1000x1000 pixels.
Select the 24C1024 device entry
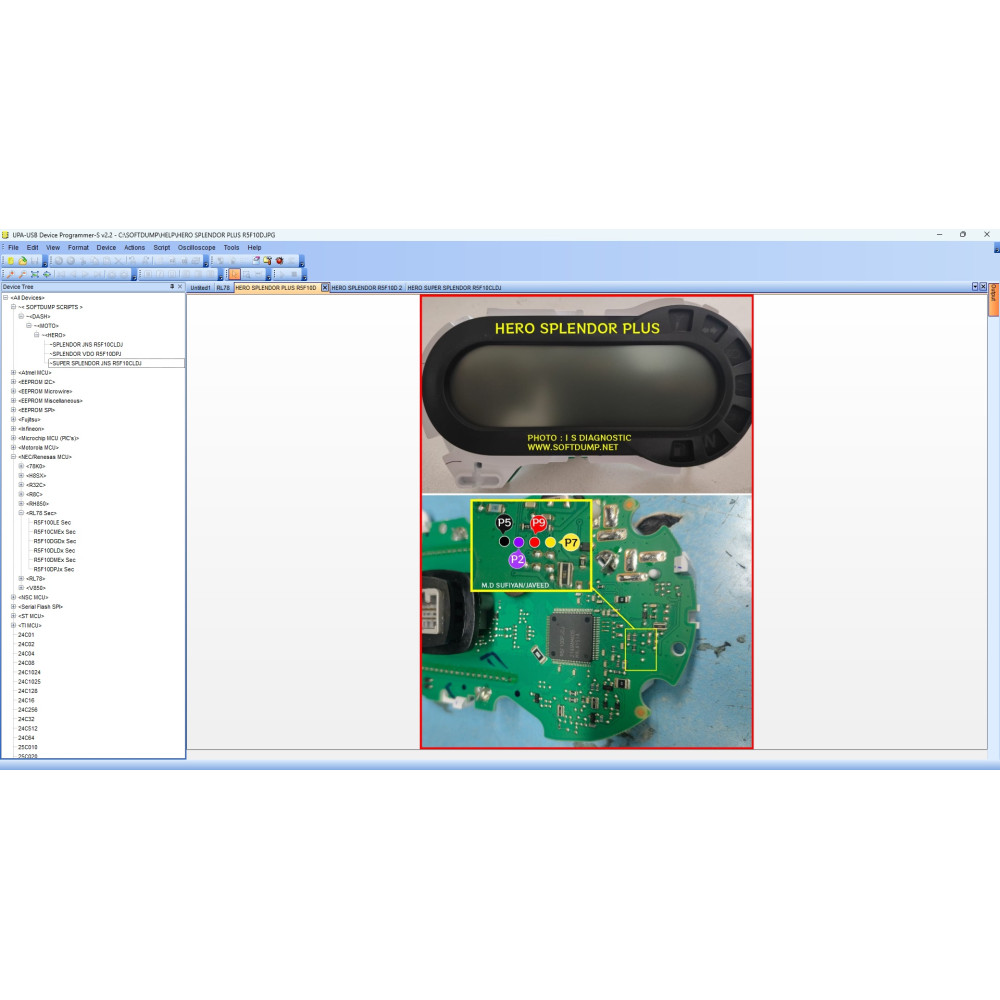coord(29,672)
